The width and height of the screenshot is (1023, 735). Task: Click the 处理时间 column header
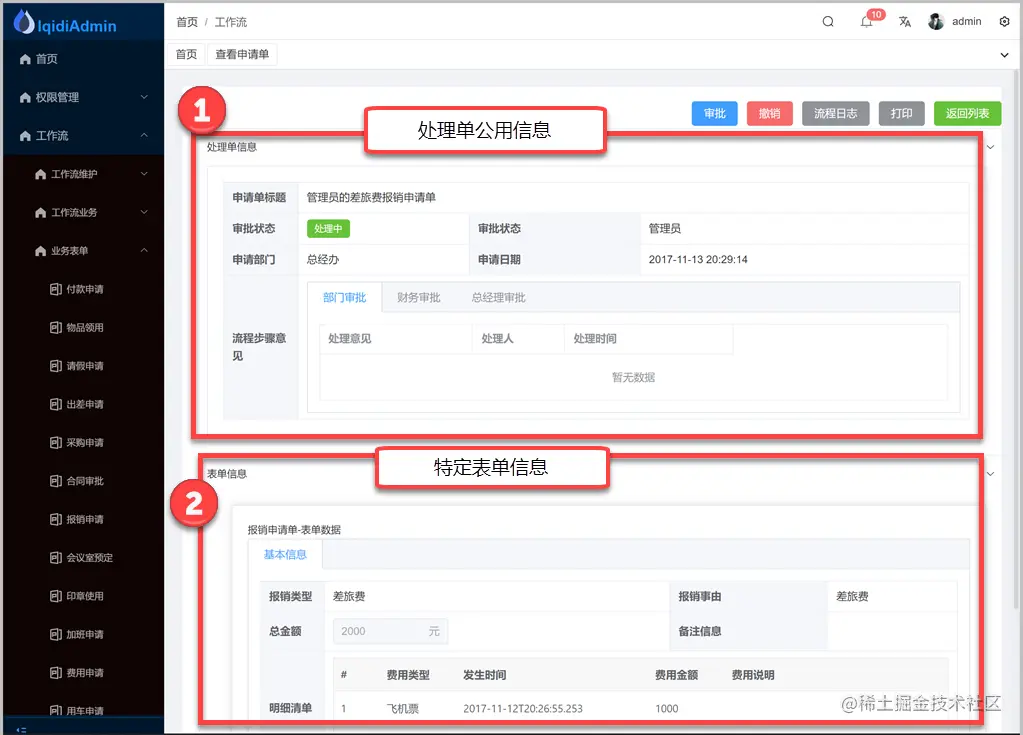pyautogui.click(x=649, y=338)
